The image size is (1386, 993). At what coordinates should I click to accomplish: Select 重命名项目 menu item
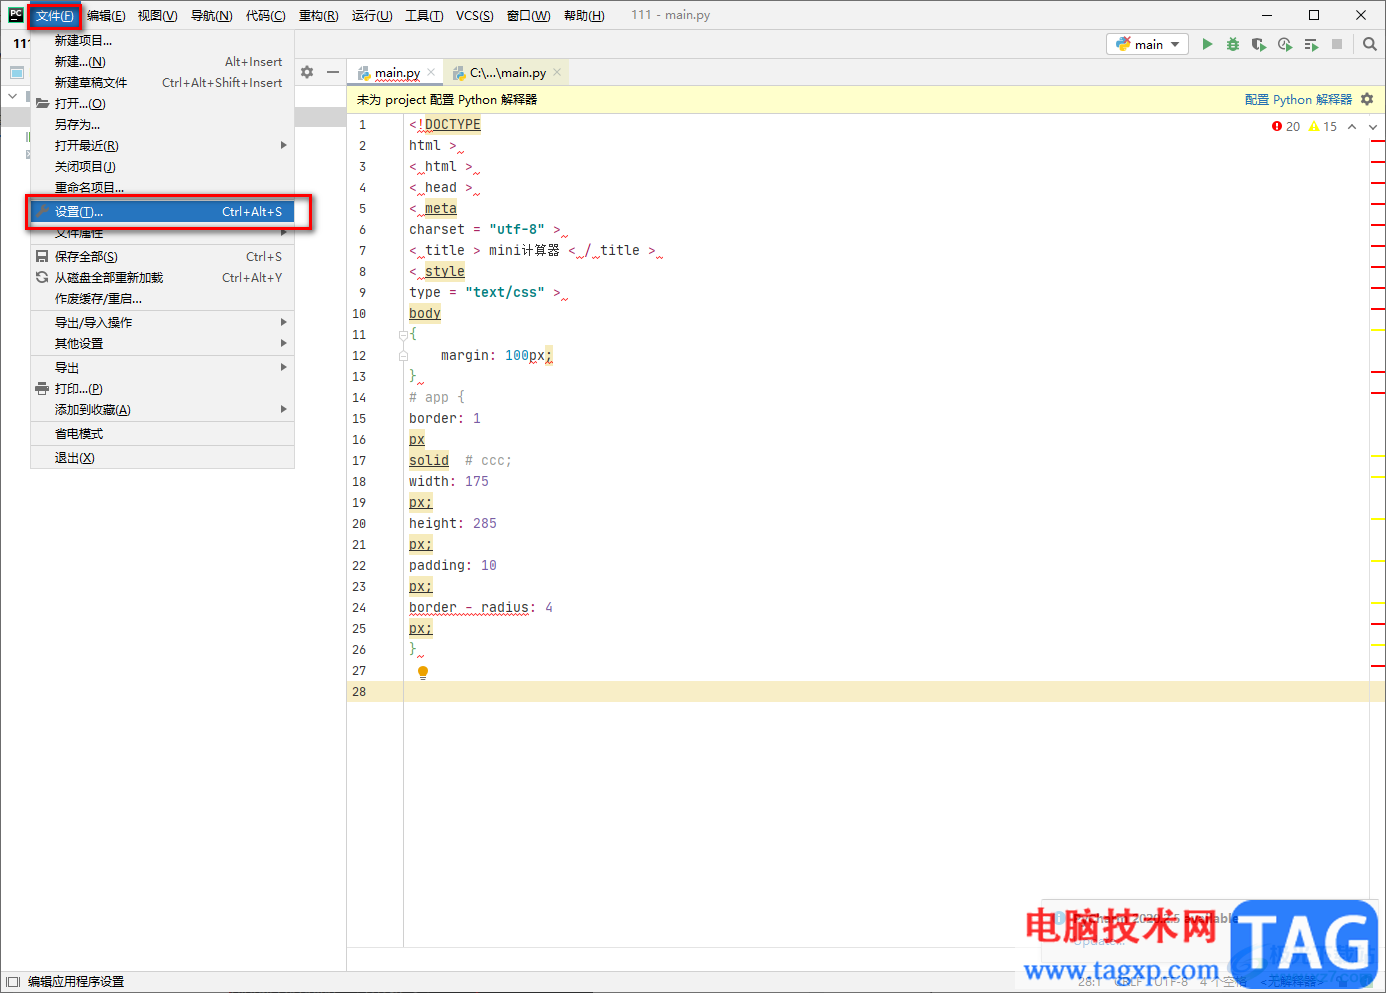pyautogui.click(x=163, y=188)
